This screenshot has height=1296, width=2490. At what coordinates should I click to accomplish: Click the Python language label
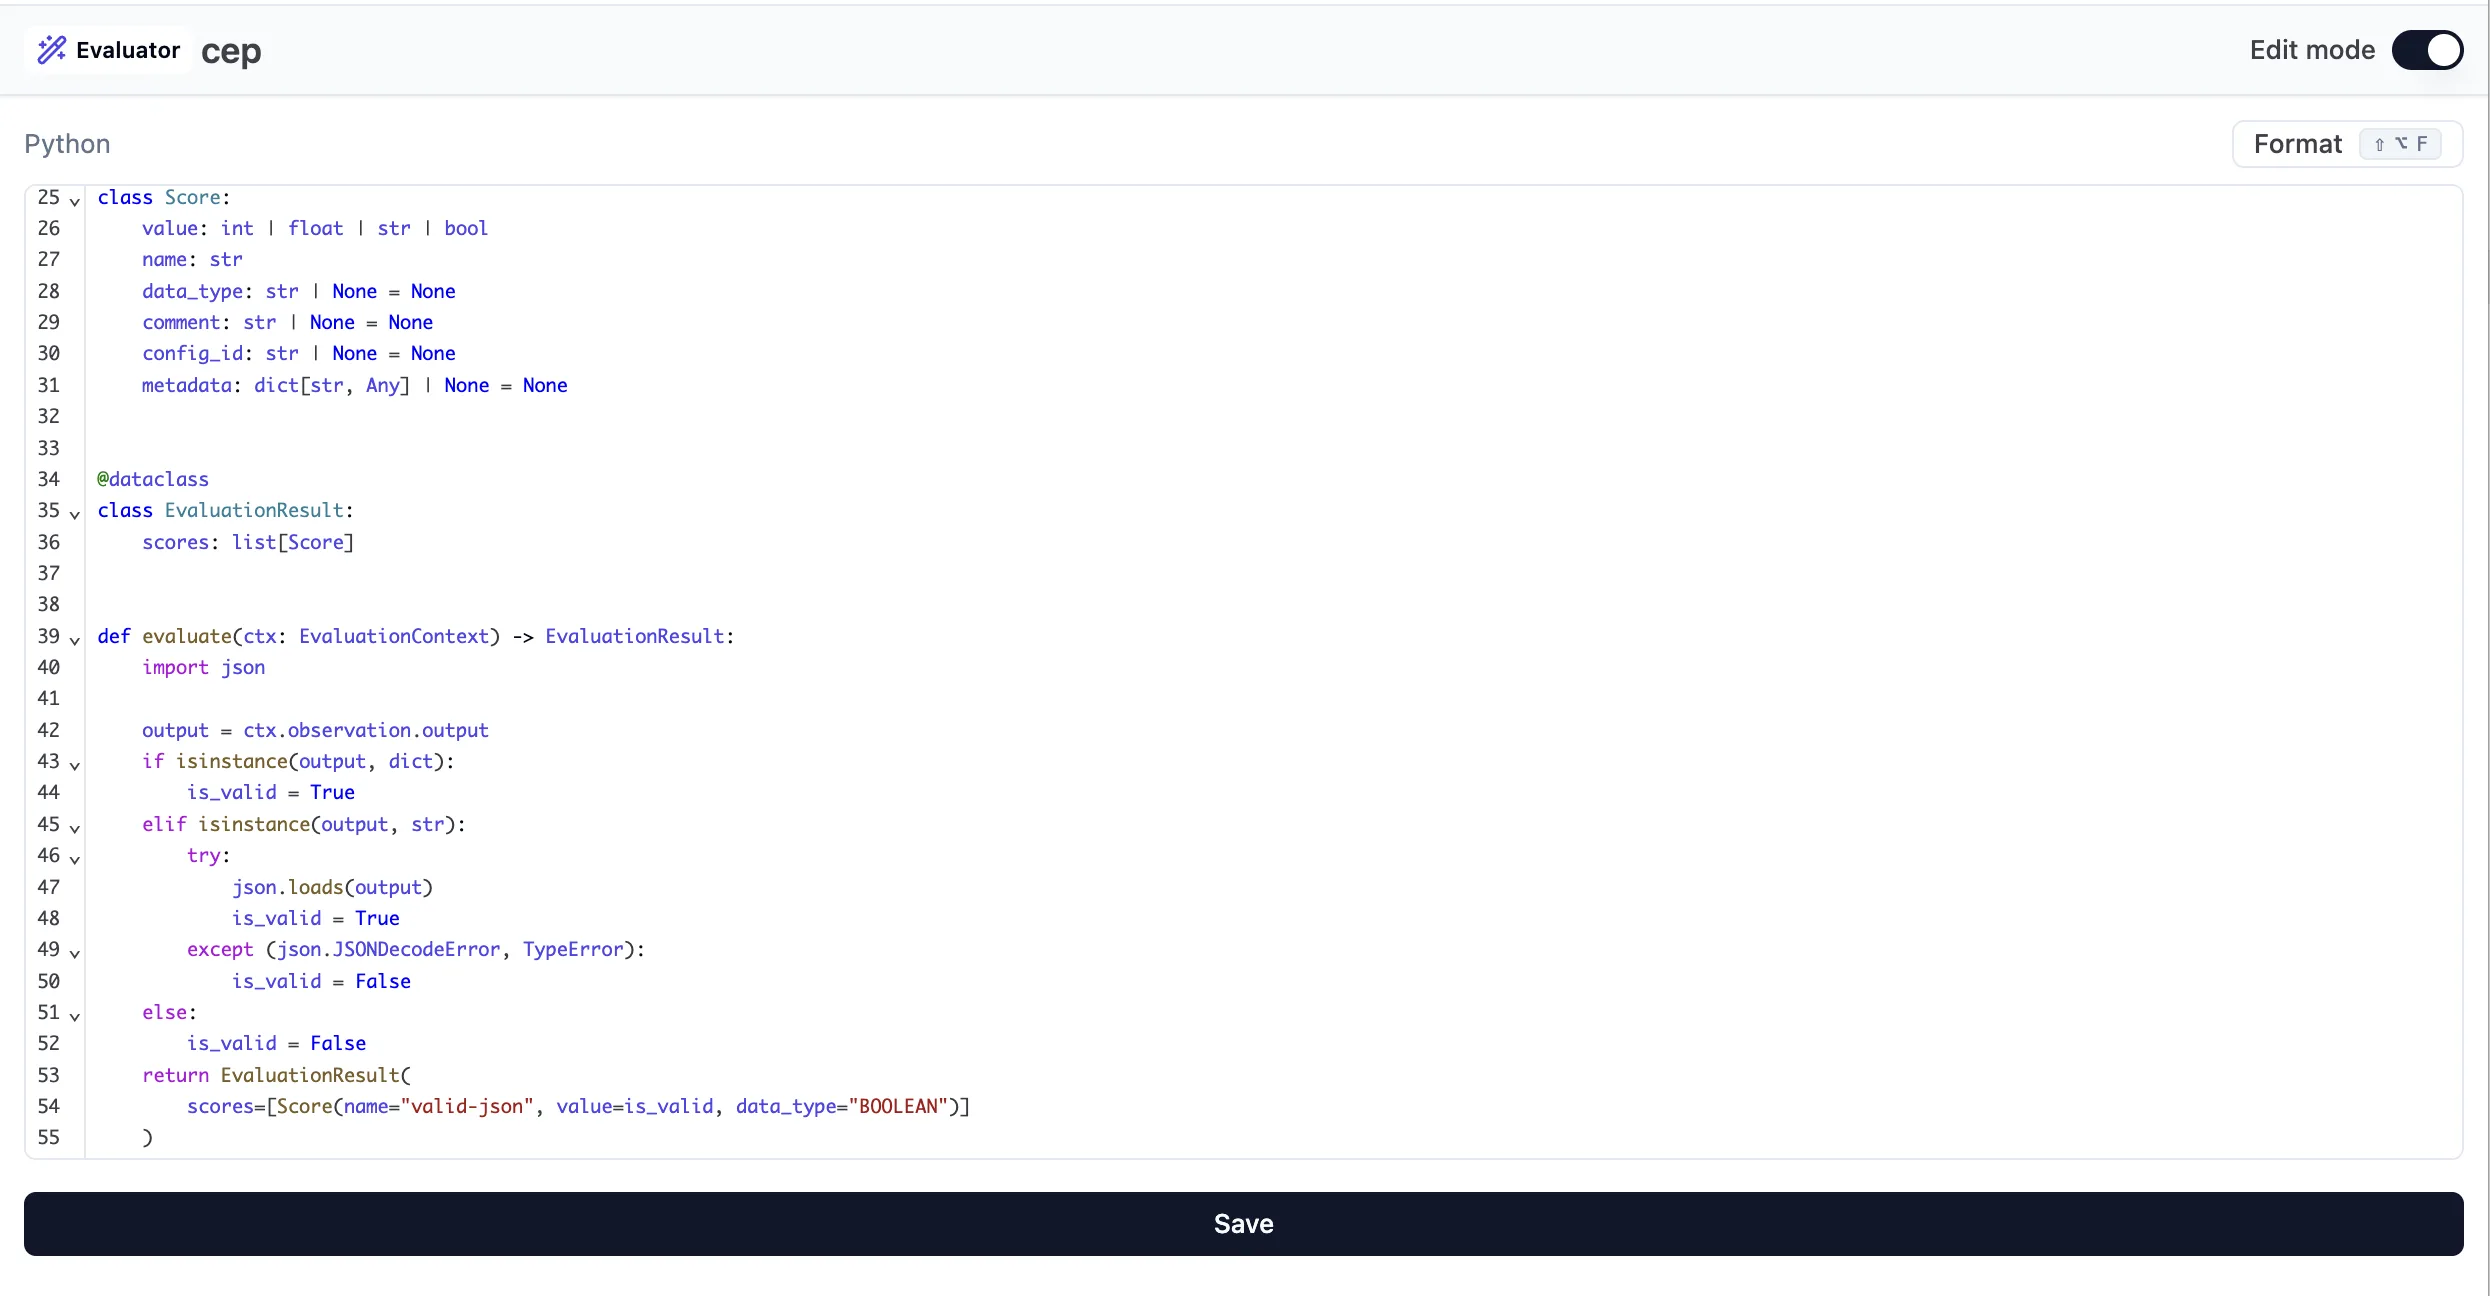[x=67, y=144]
